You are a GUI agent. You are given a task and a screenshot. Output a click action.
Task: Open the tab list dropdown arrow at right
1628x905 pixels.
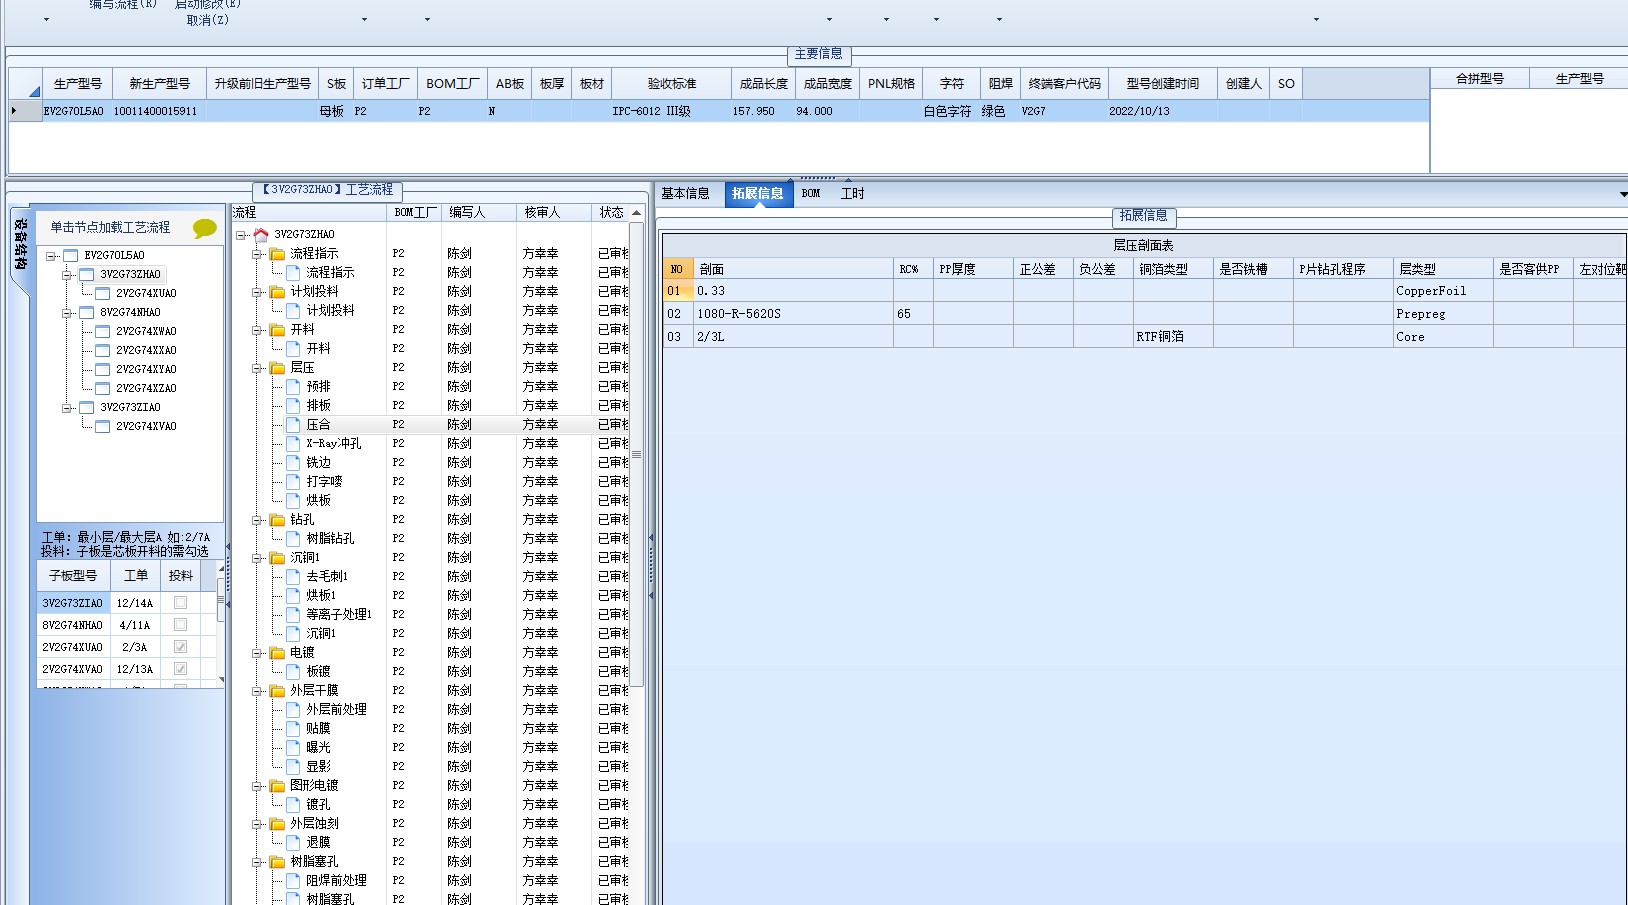[x=1622, y=194]
